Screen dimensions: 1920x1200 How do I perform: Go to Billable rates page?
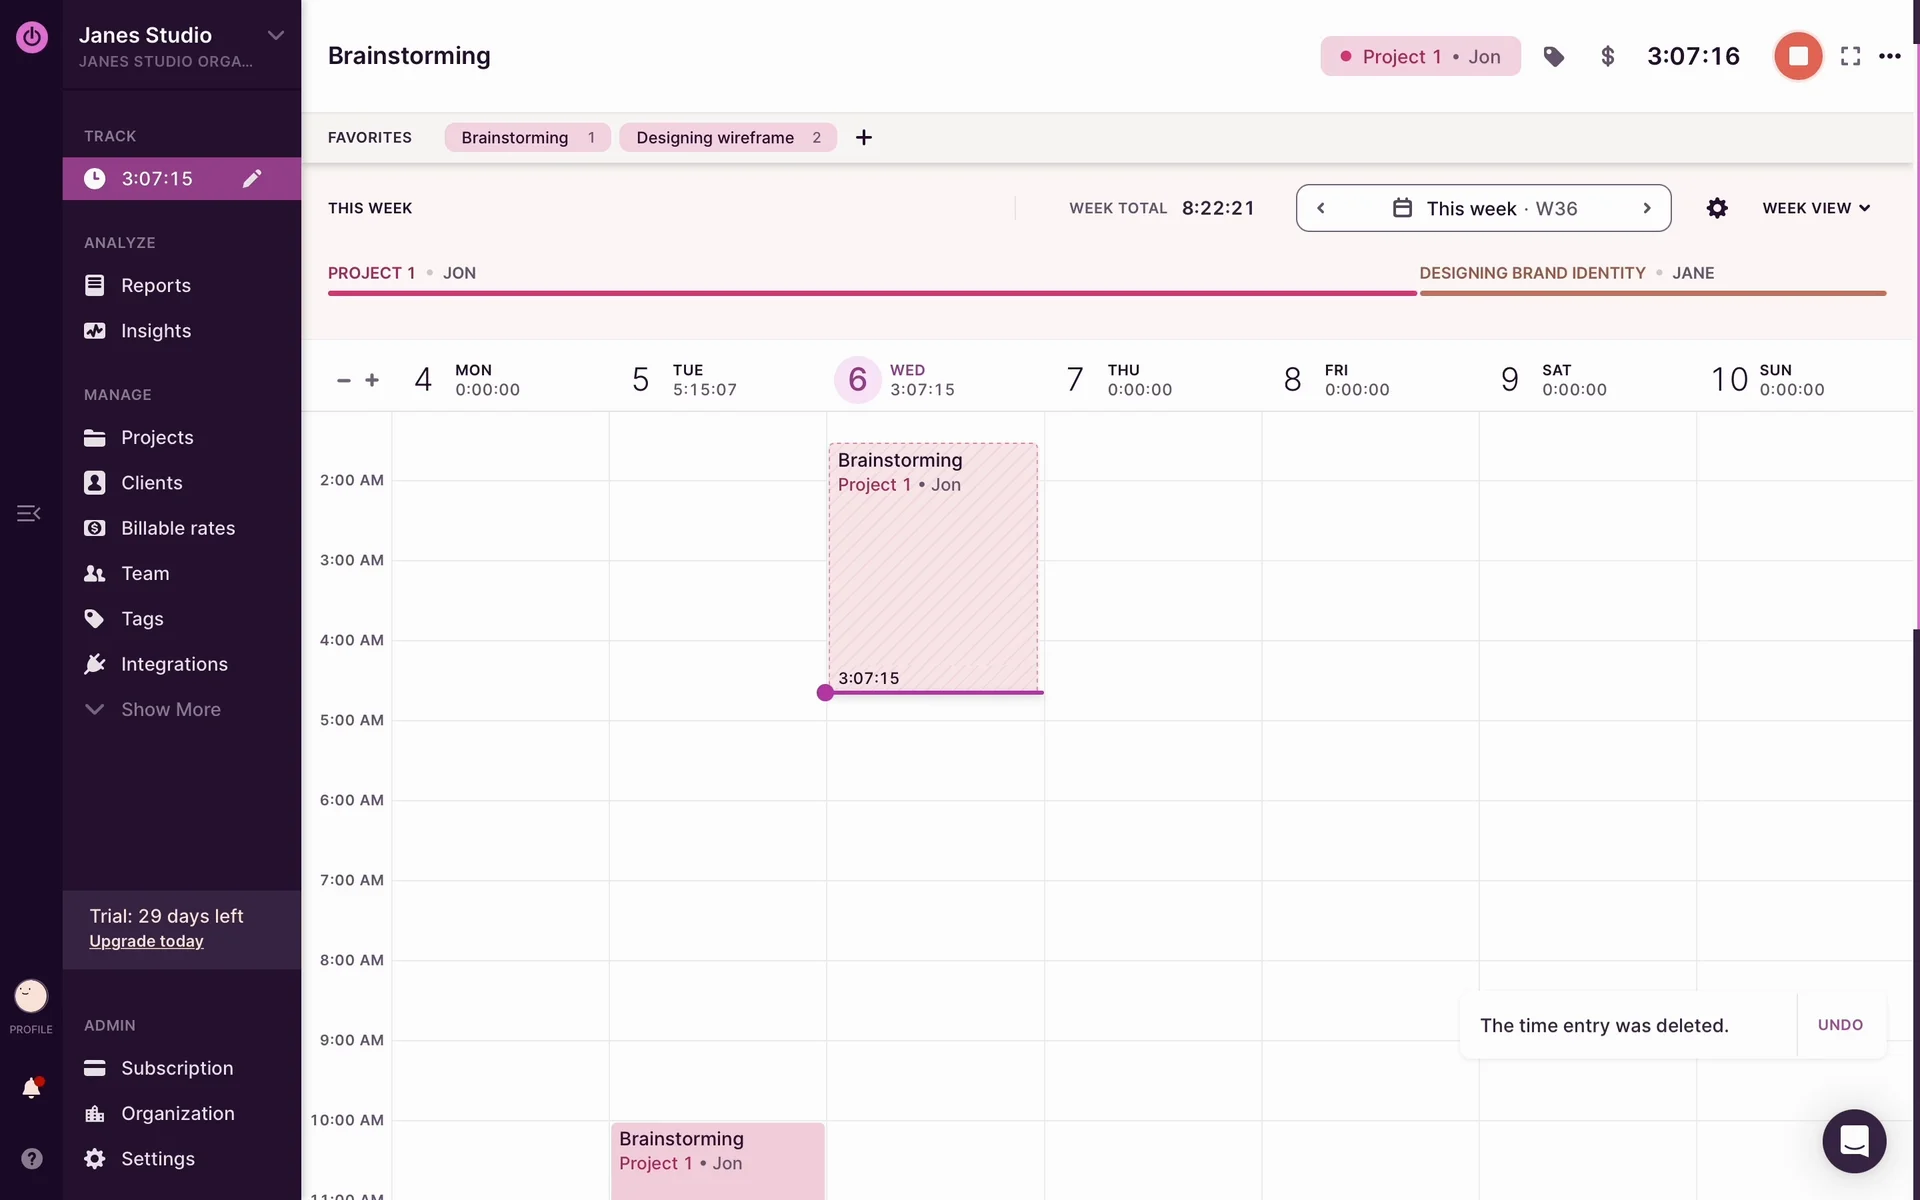point(177,528)
